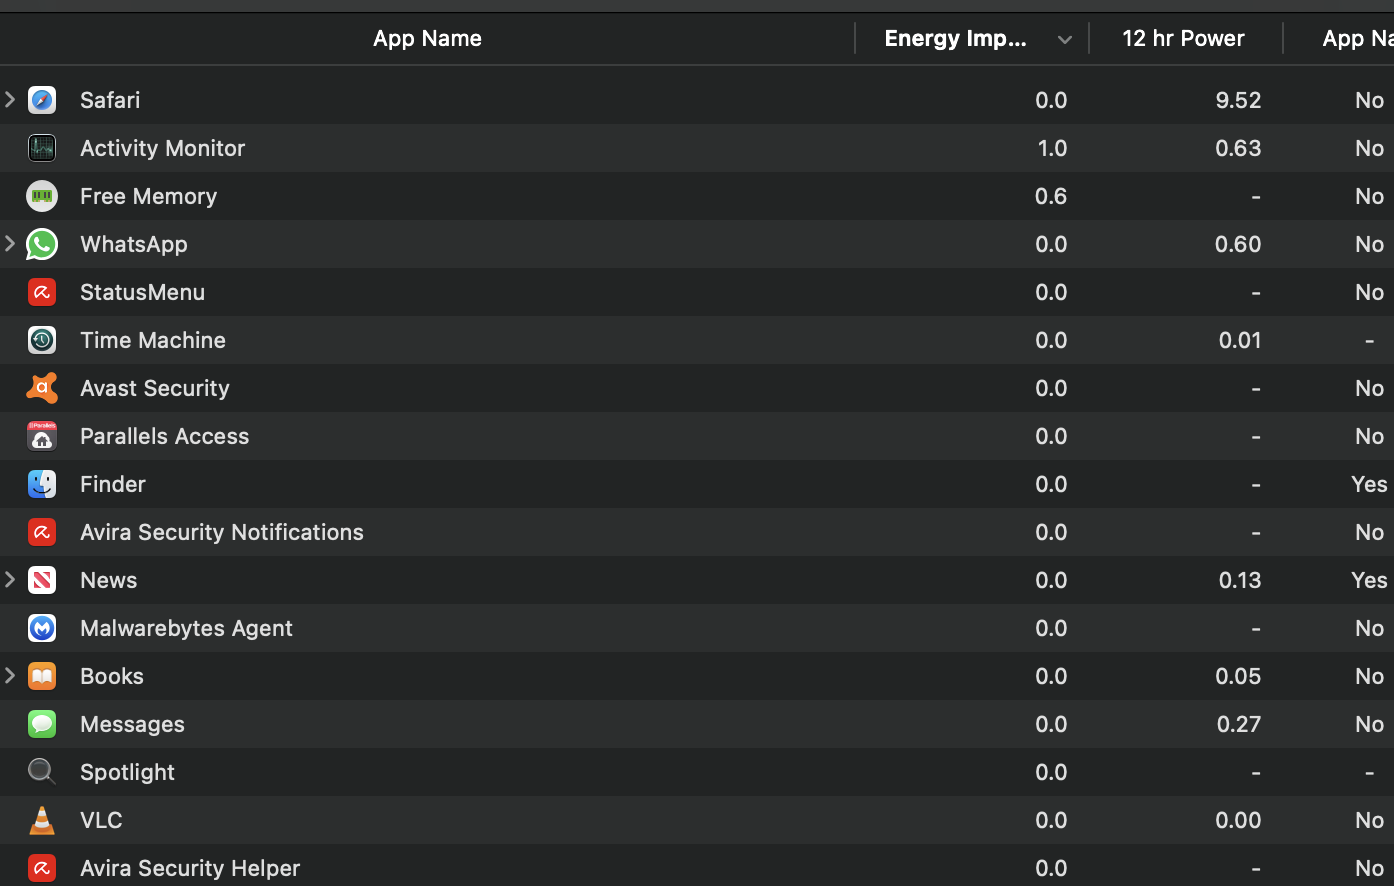This screenshot has height=886, width=1394.
Task: Select Avira Security Notifications row name
Action: click(222, 532)
